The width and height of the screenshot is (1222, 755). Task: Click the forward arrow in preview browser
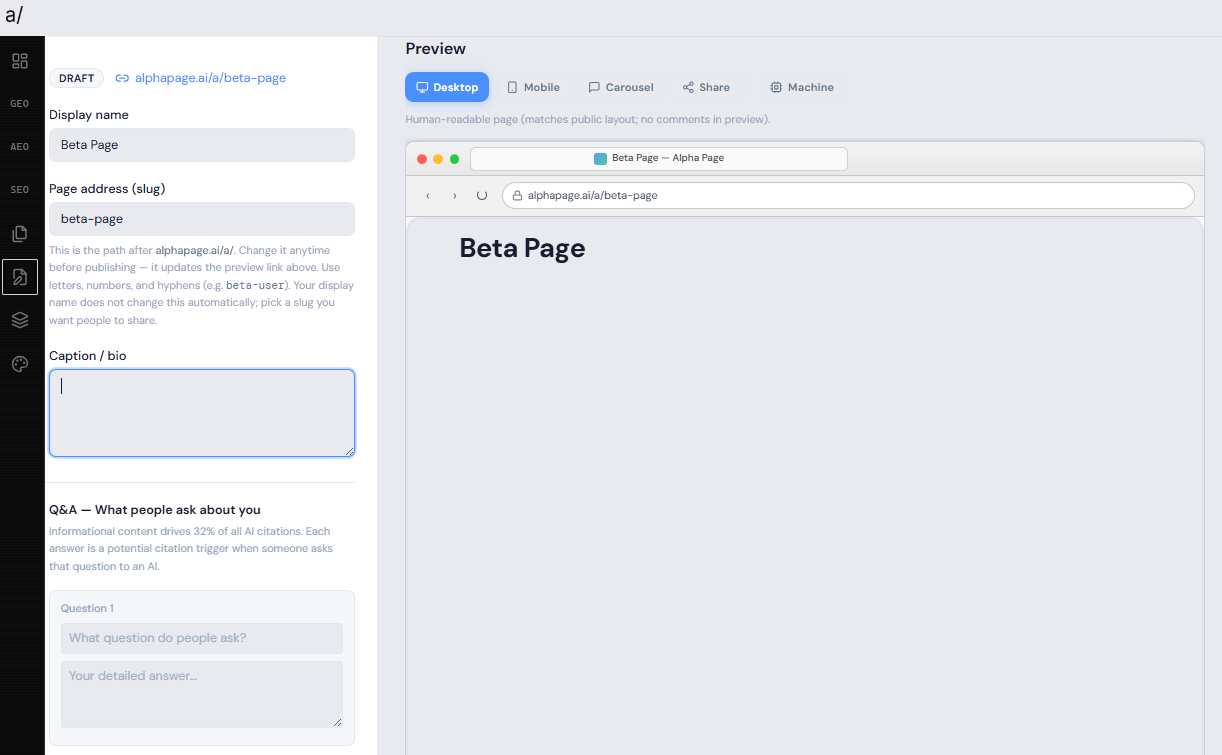[455, 196]
